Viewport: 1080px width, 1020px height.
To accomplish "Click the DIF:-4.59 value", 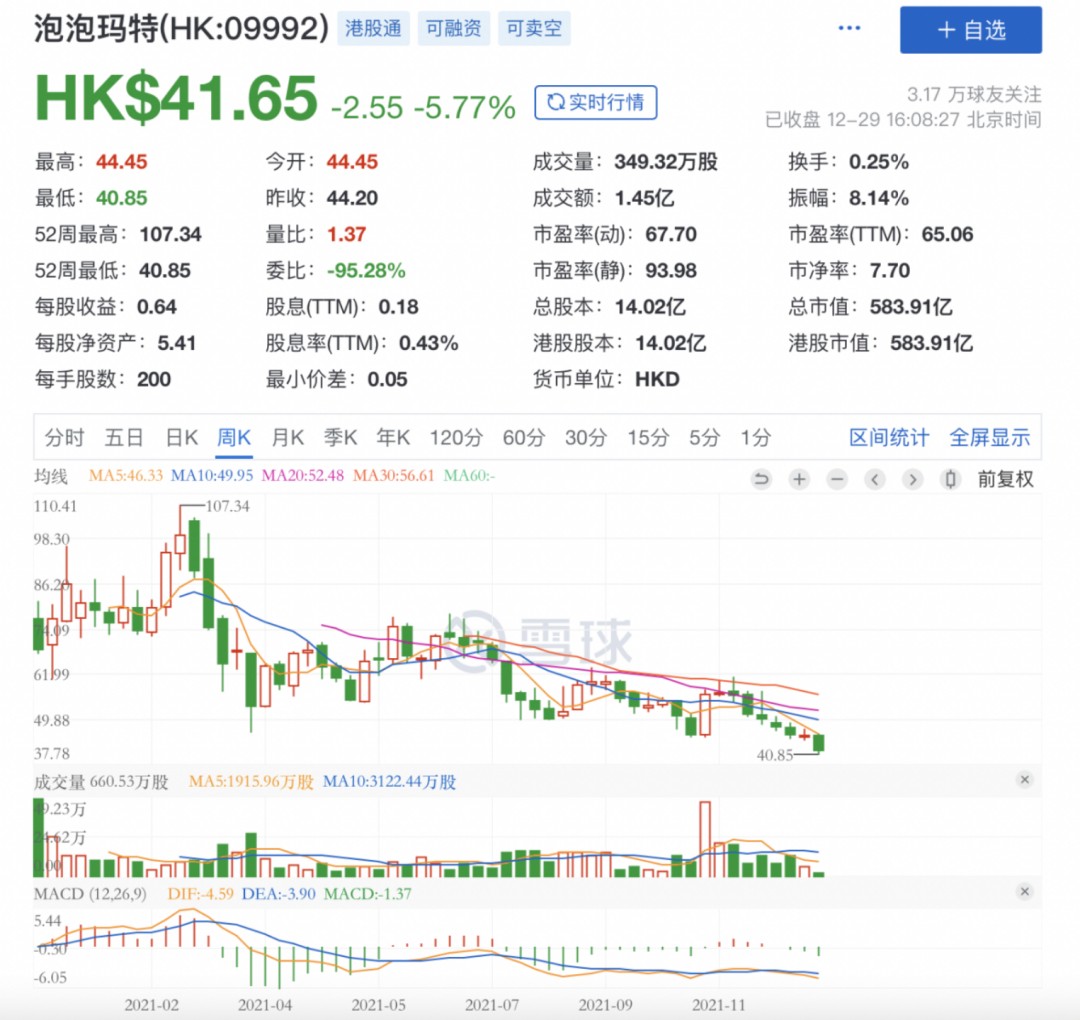I will (x=200, y=894).
